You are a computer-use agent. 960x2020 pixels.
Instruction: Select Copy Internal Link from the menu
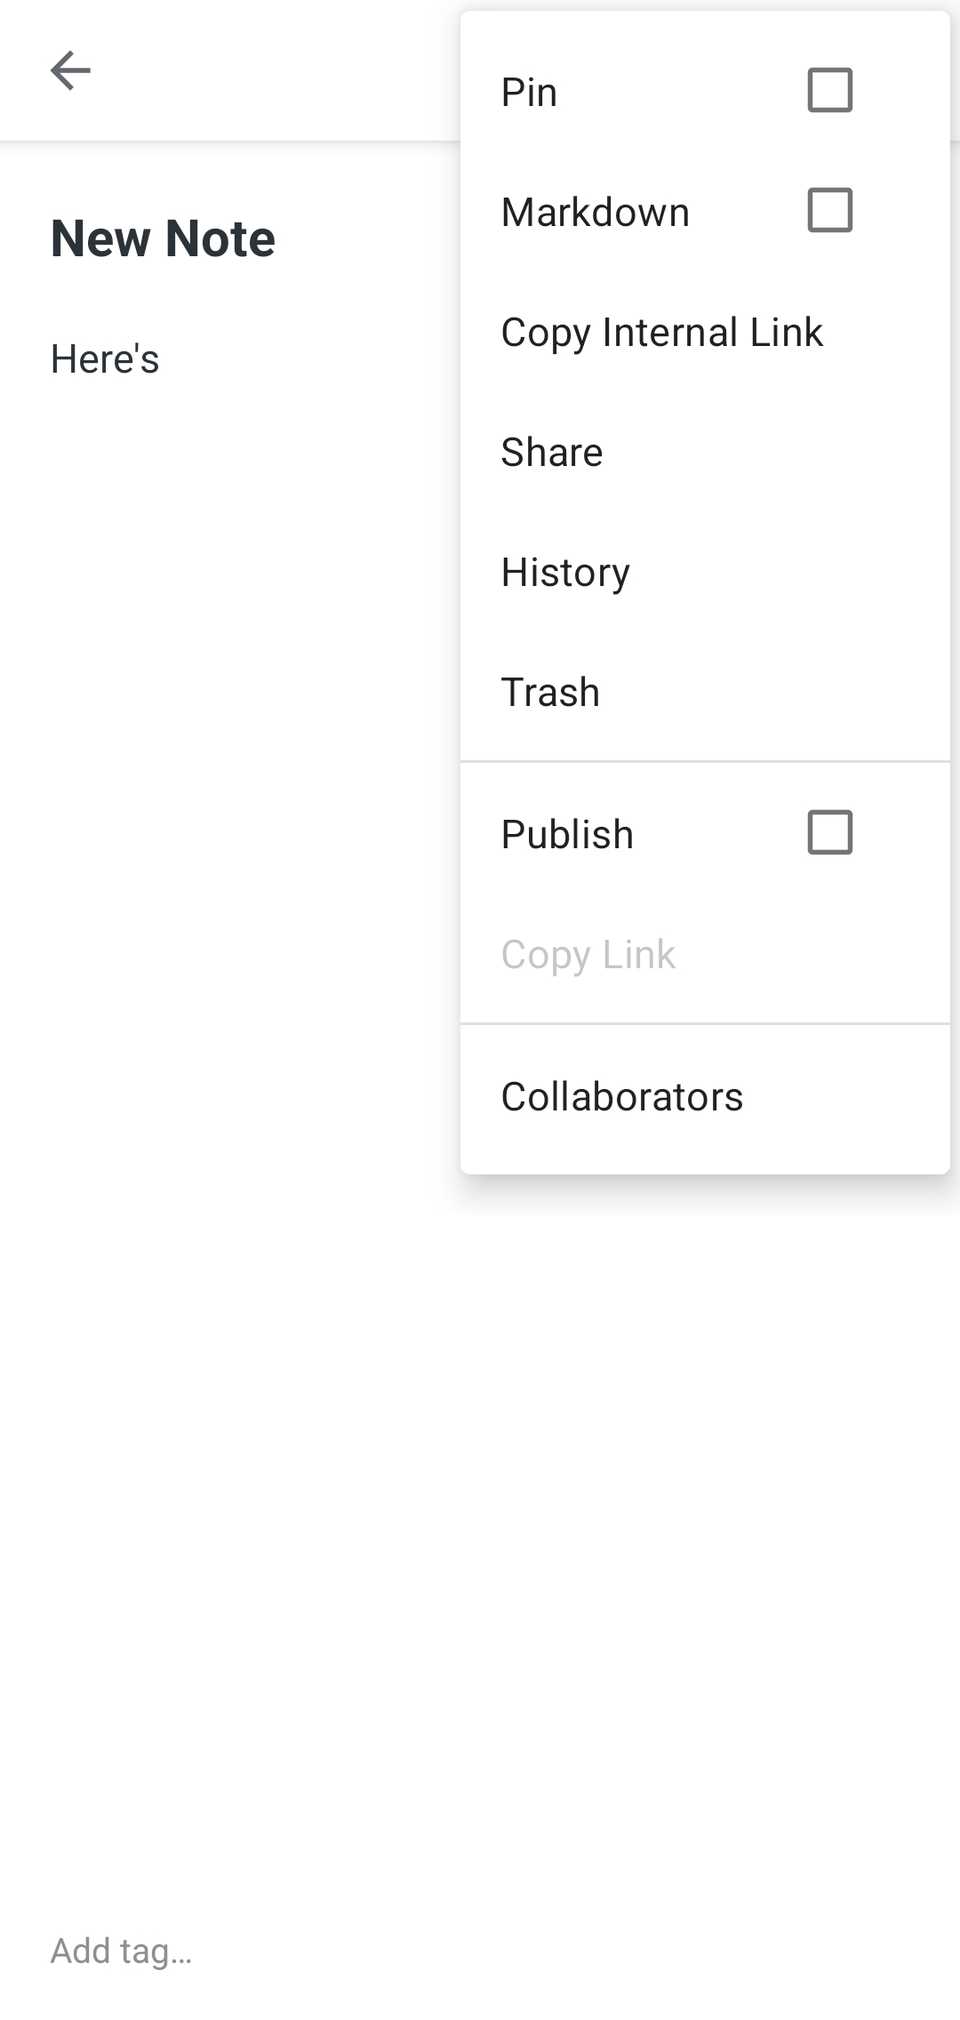coord(662,332)
